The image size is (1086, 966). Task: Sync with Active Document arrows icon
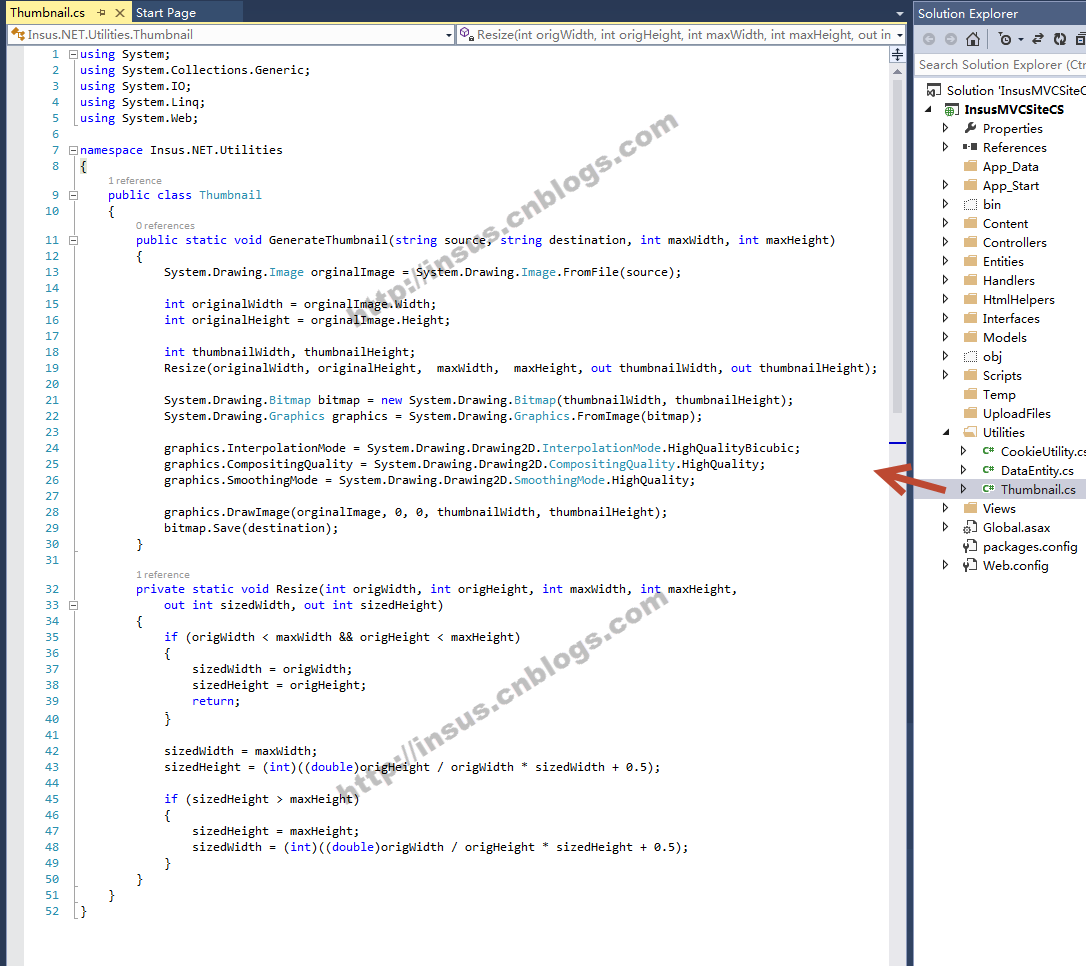[x=1038, y=39]
